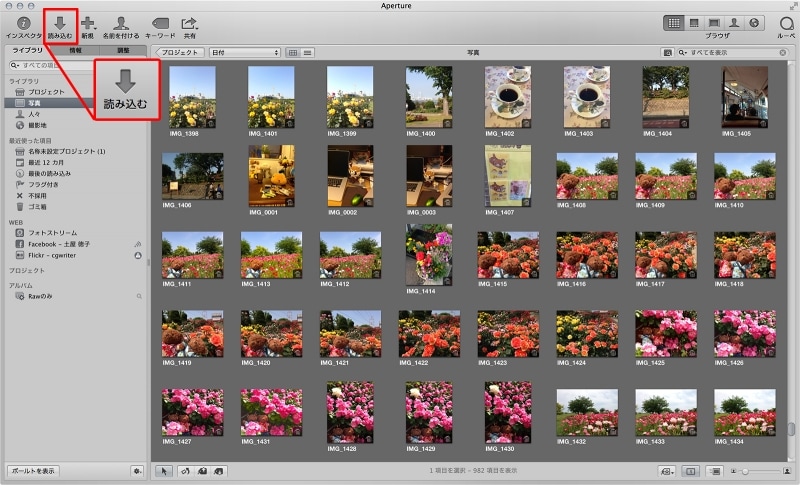Open the 共有 share dropdown
This screenshot has height=485, width=800.
pos(189,22)
